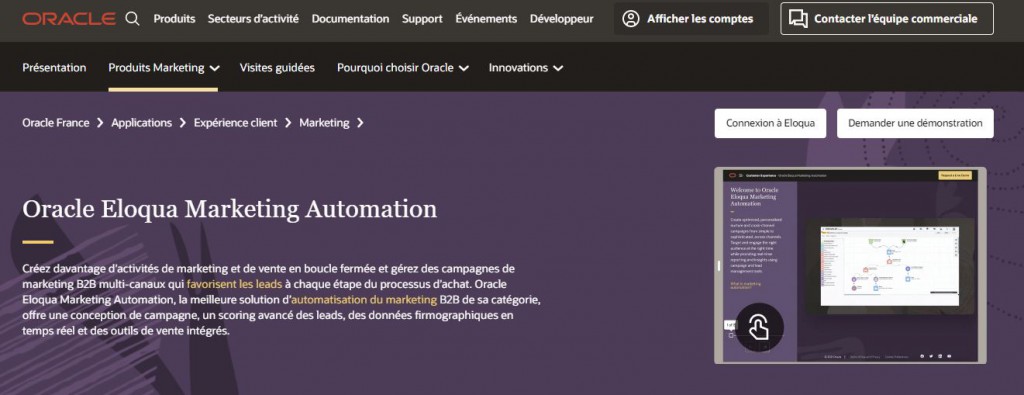Click the yellow button in demo preview header

click(955, 175)
